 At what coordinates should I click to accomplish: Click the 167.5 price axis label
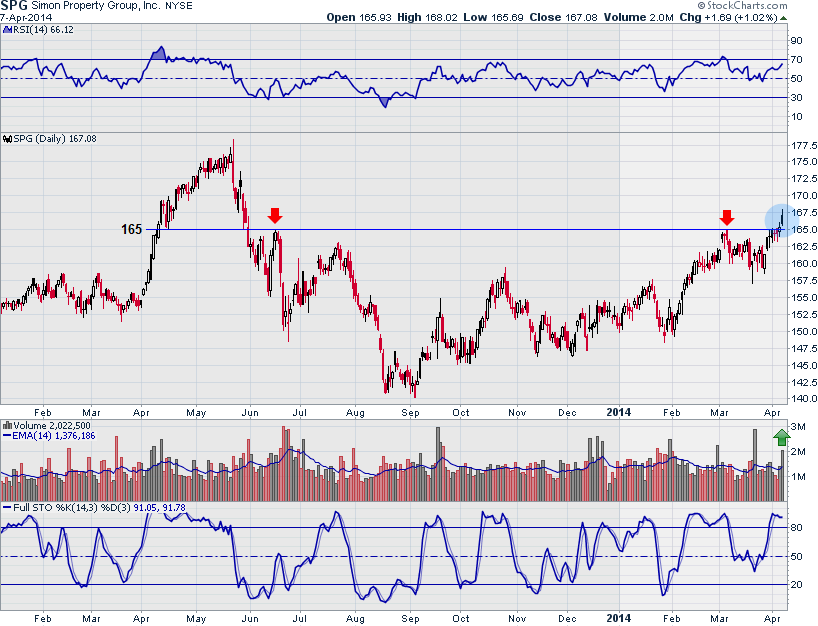coord(804,212)
